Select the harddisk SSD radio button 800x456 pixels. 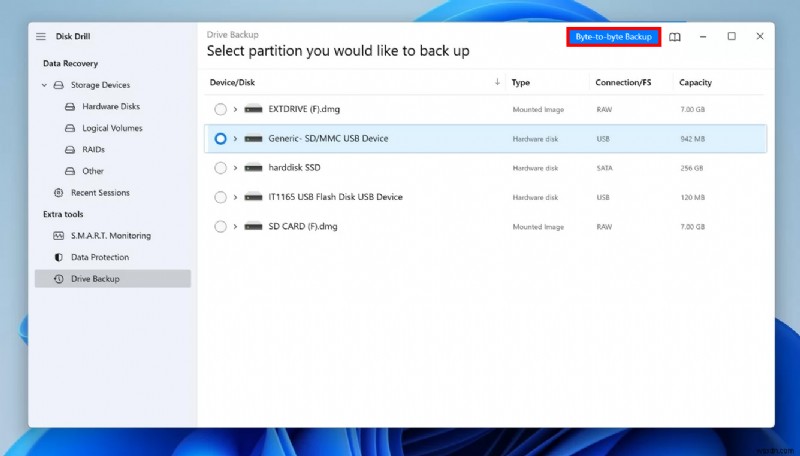point(220,168)
